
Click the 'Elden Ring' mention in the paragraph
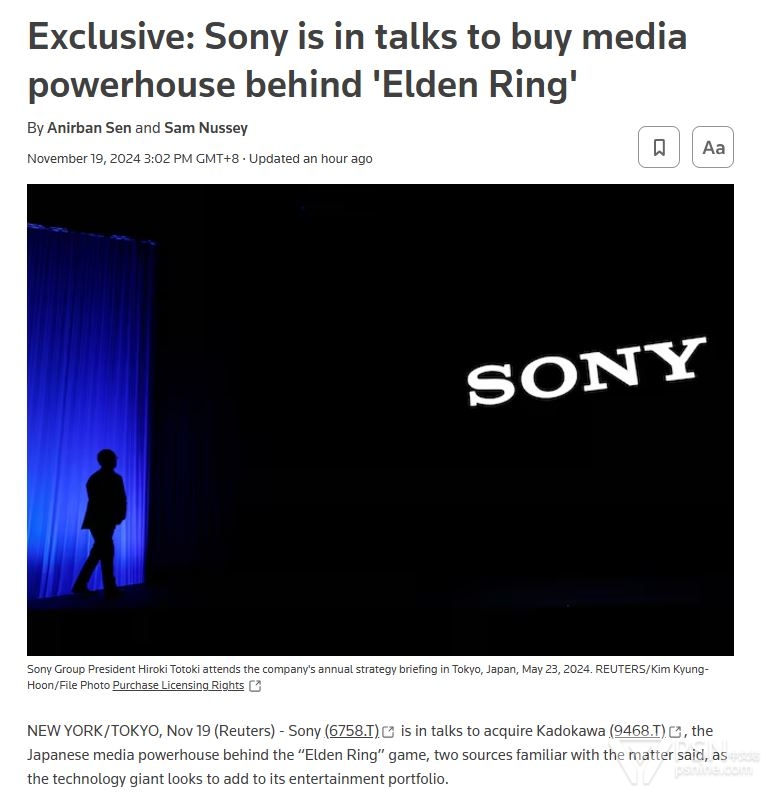pyautogui.click(x=343, y=755)
